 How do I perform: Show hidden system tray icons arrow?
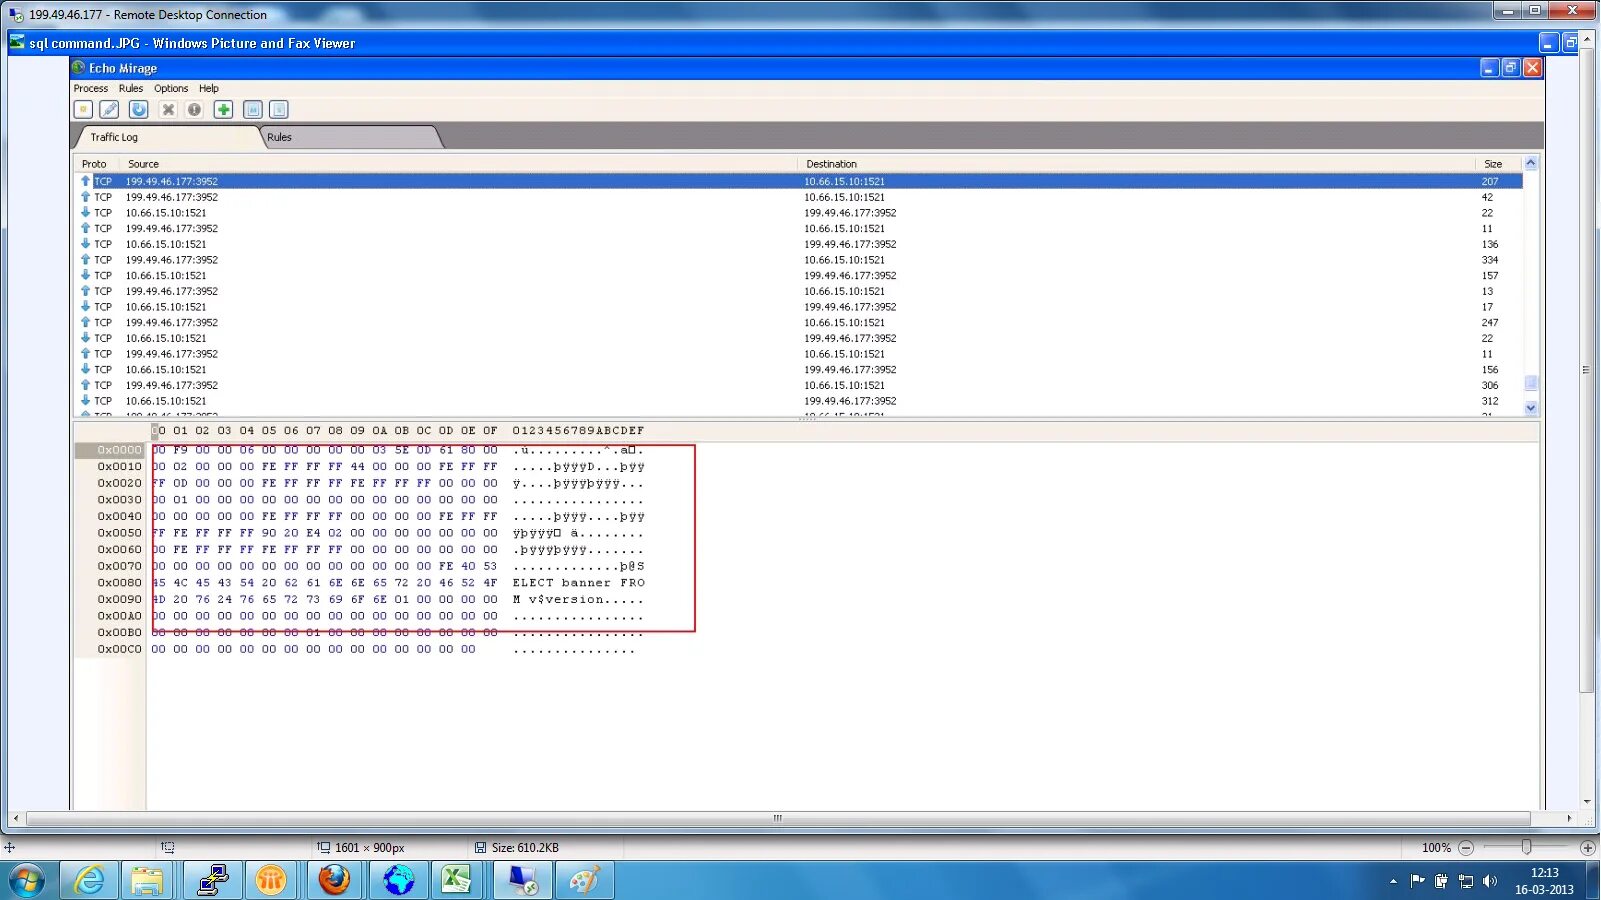coord(1393,881)
